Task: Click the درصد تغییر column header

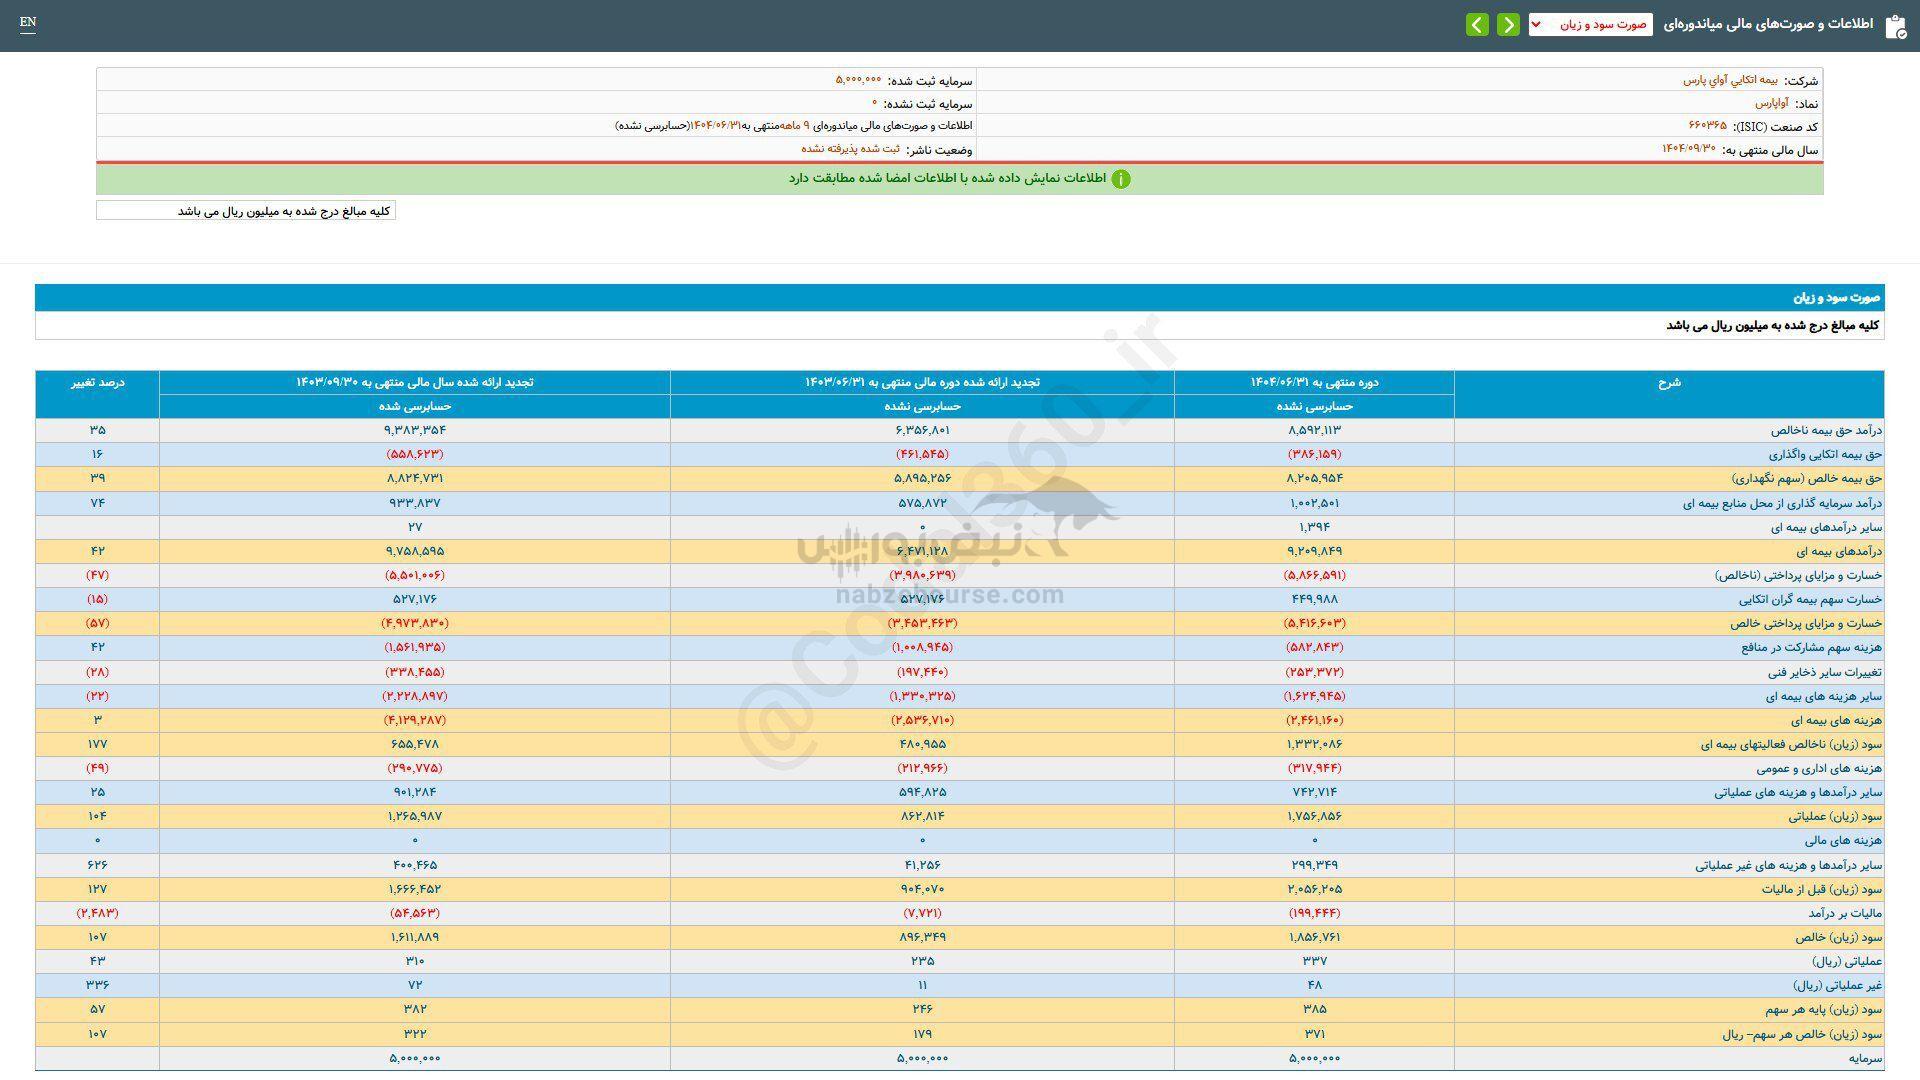Action: (x=97, y=383)
